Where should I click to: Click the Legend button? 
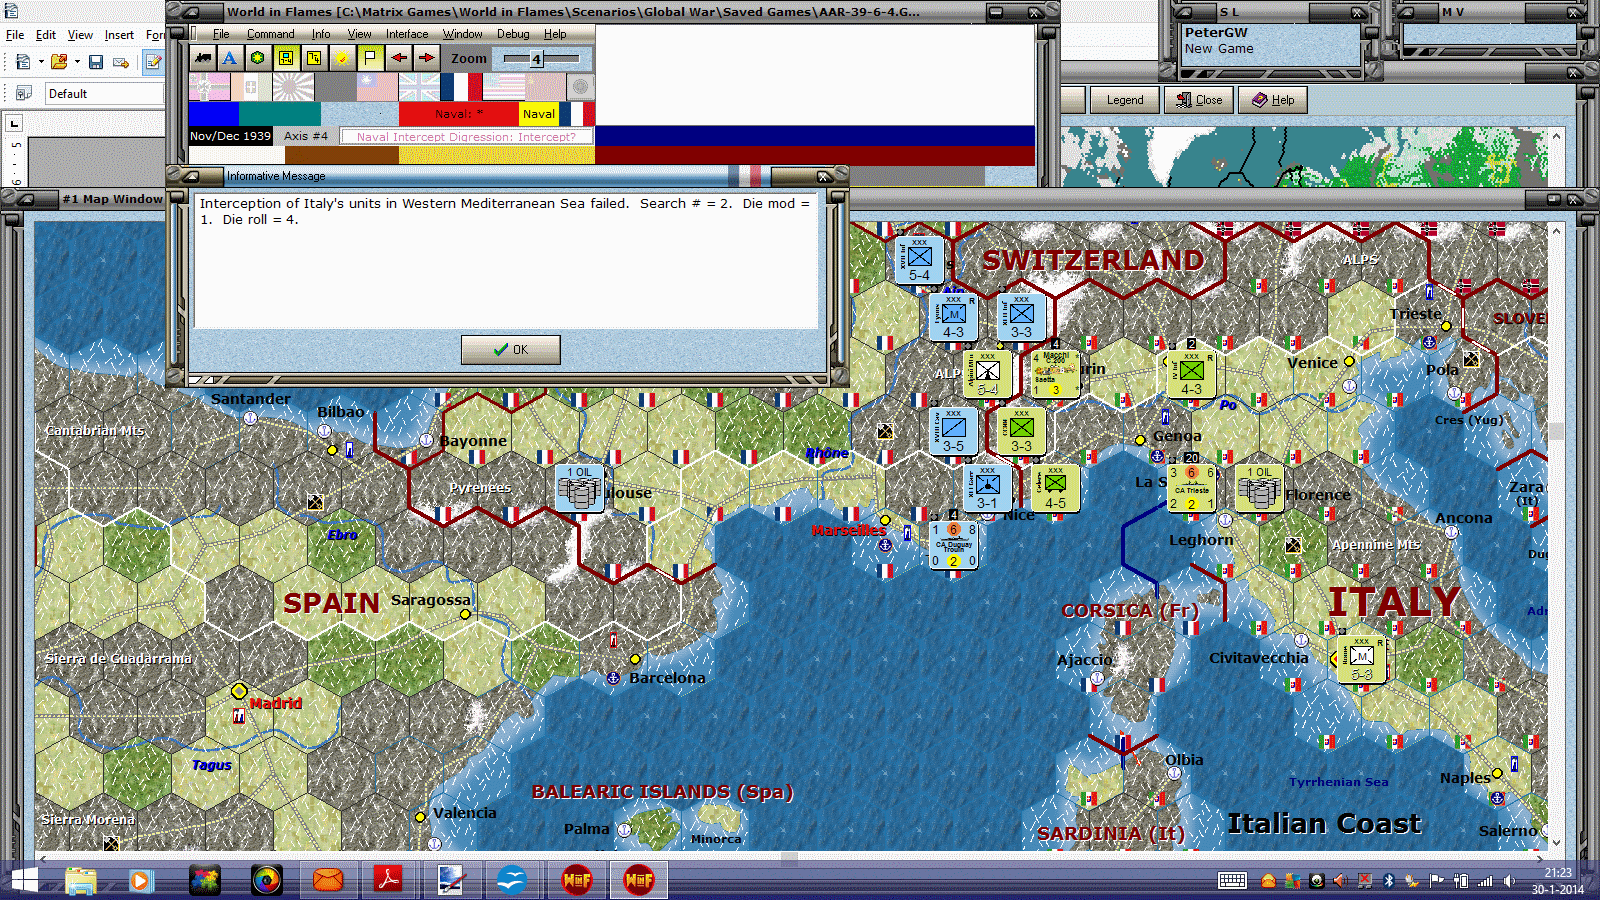(x=1125, y=100)
